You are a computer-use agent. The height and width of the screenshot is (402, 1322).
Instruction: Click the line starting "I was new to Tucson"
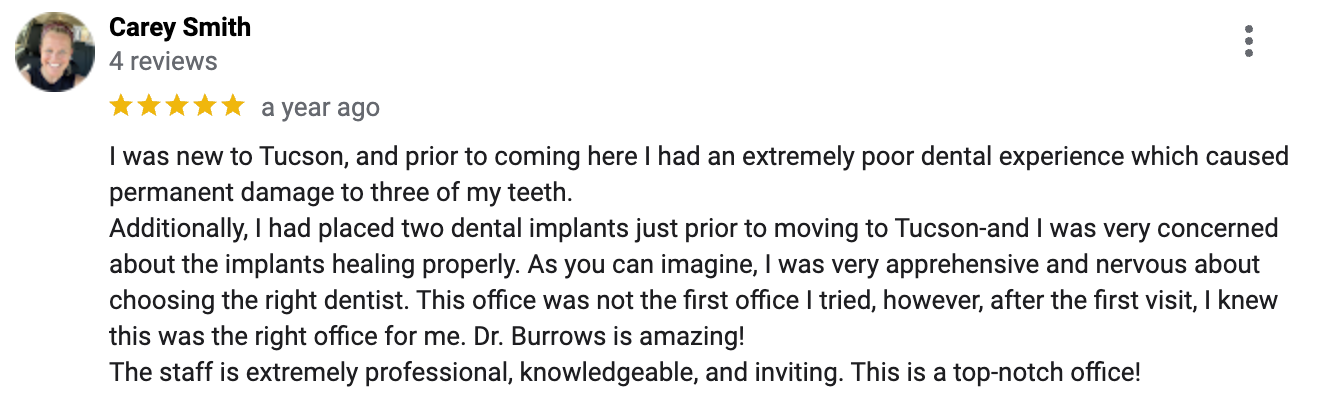point(699,157)
